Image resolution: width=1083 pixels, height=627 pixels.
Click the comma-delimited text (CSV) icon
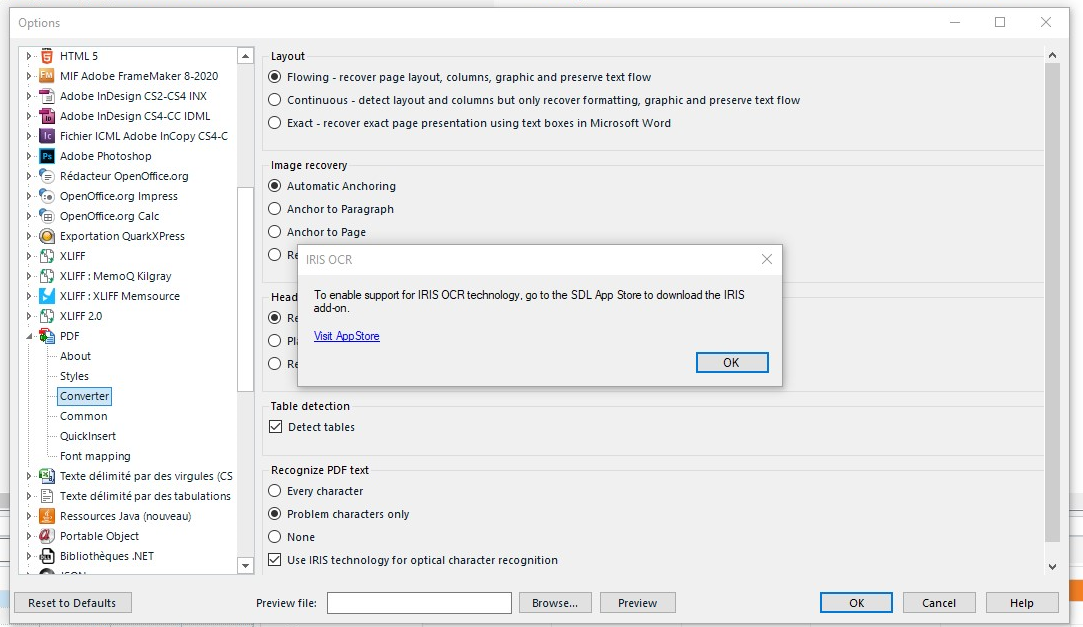tap(47, 476)
